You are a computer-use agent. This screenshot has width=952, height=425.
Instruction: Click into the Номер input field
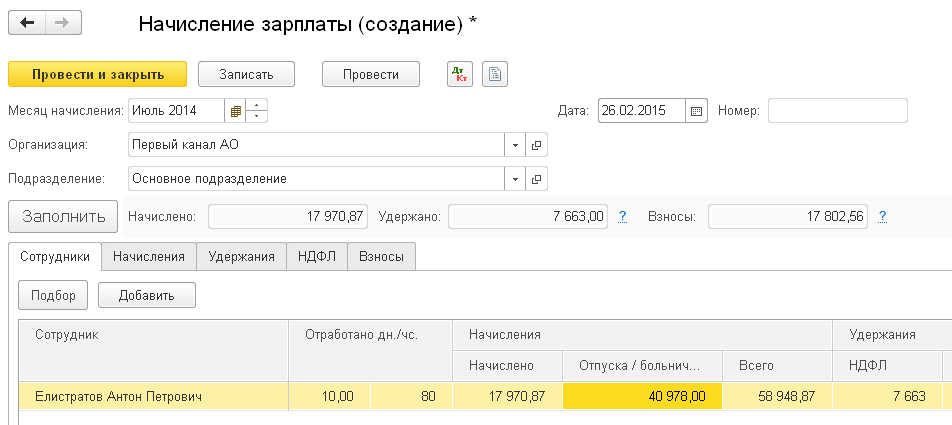[x=837, y=110]
